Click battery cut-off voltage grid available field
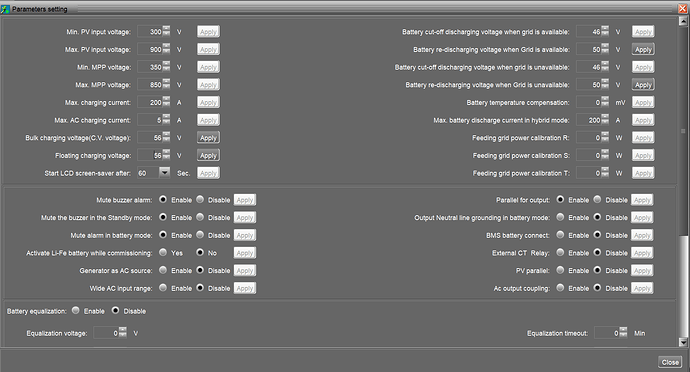Image resolution: width=690 pixels, height=372 pixels. [x=589, y=32]
